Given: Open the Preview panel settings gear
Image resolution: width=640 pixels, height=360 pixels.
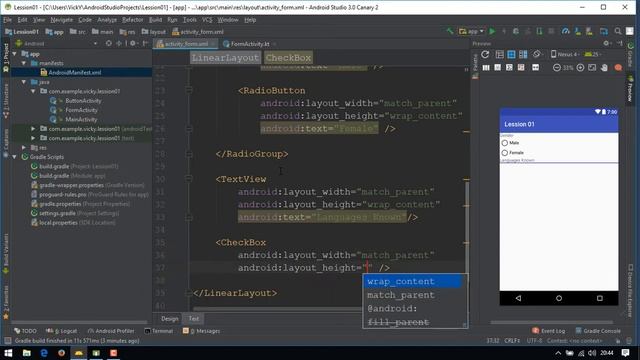Looking at the screenshot, I should click(607, 43).
